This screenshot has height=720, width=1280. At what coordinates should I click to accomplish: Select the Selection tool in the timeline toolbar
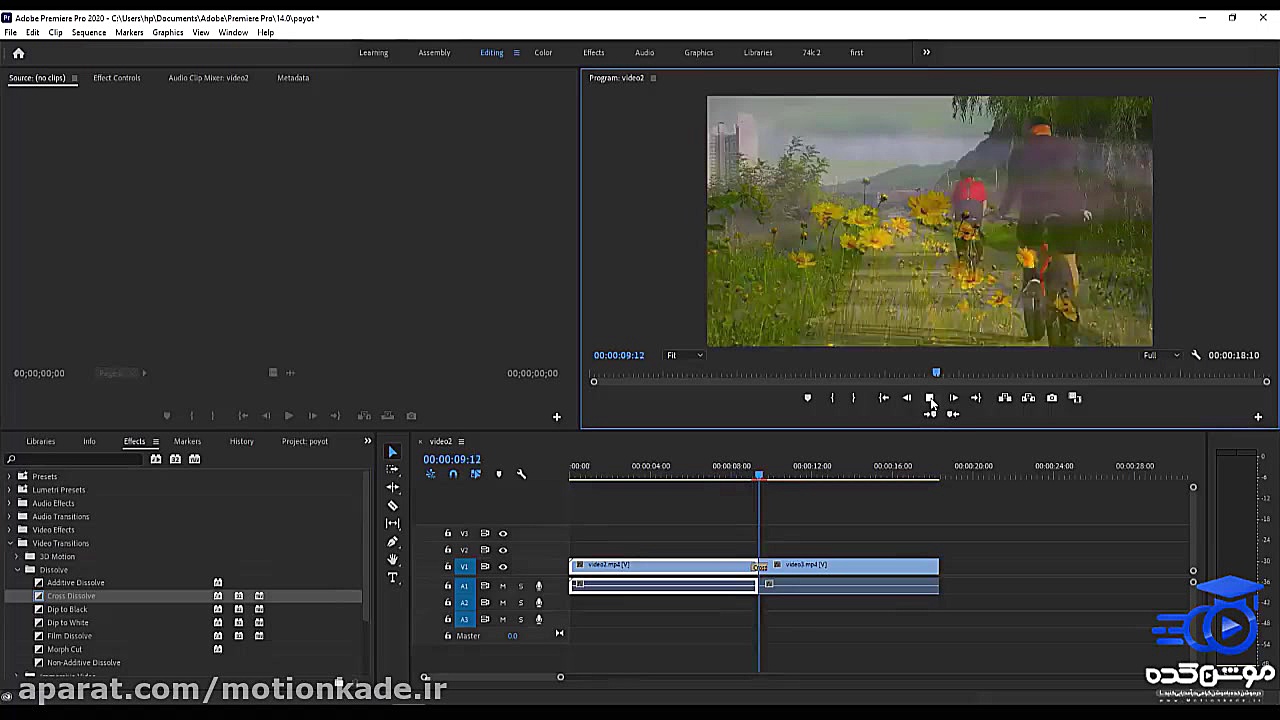click(x=392, y=452)
